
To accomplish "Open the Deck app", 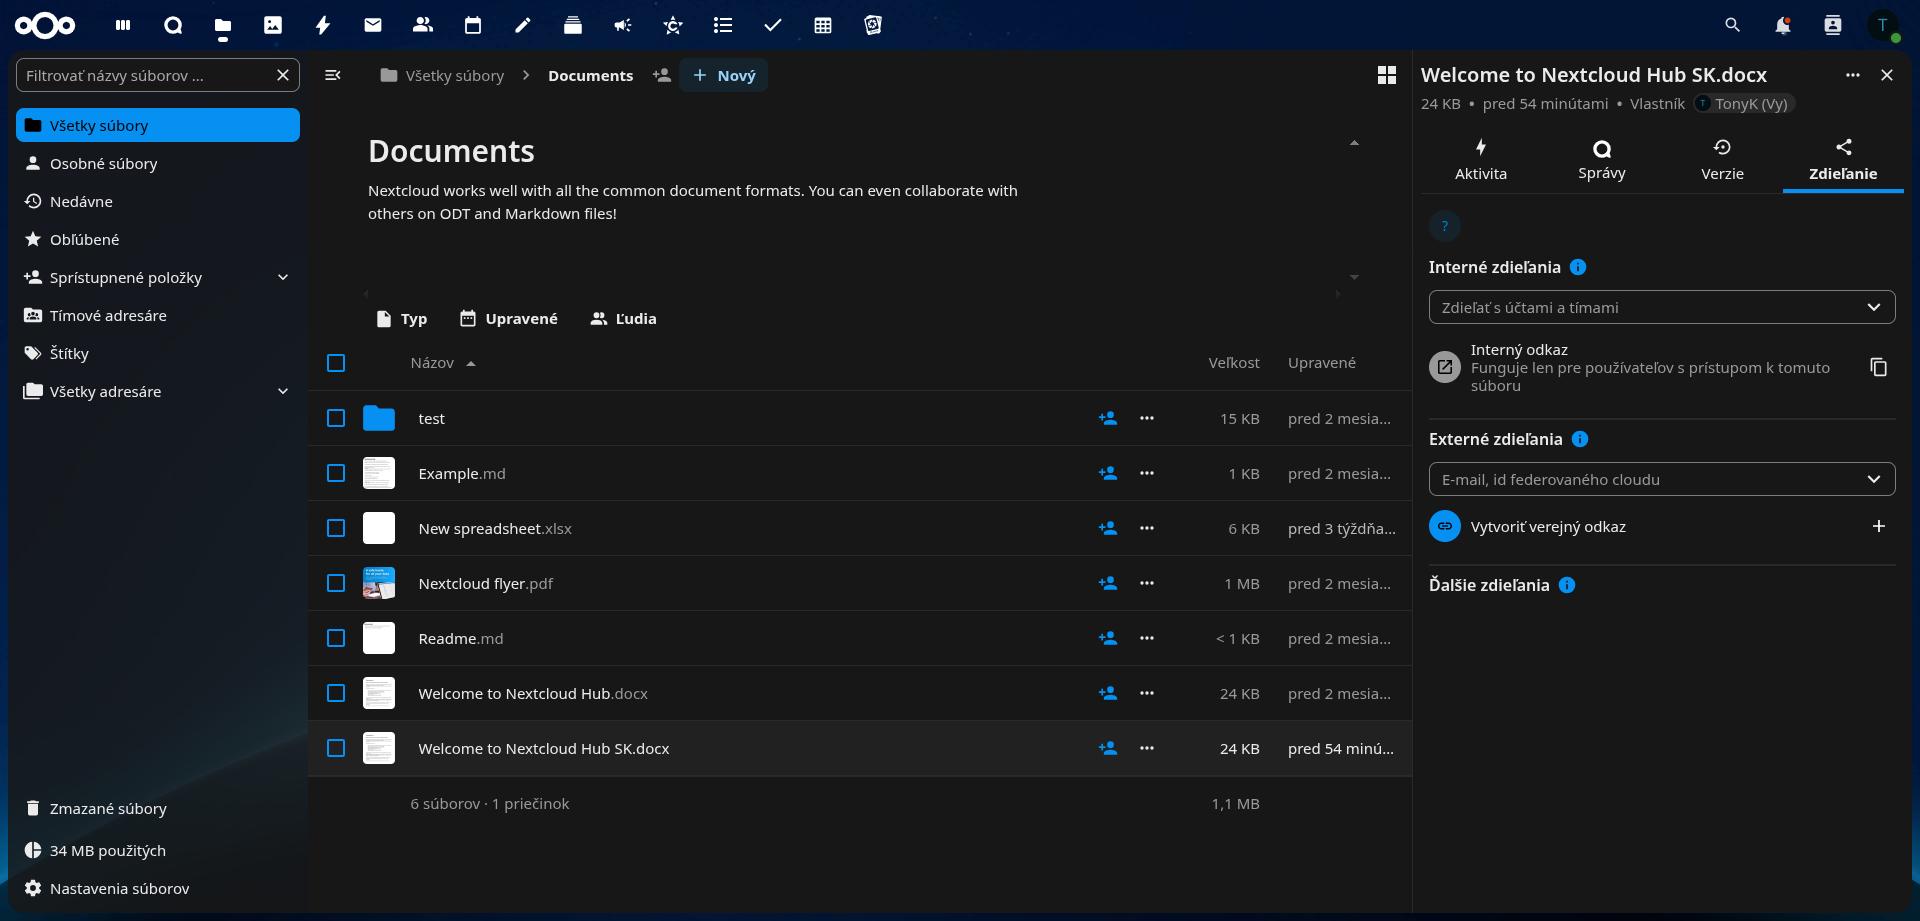I will pos(573,25).
